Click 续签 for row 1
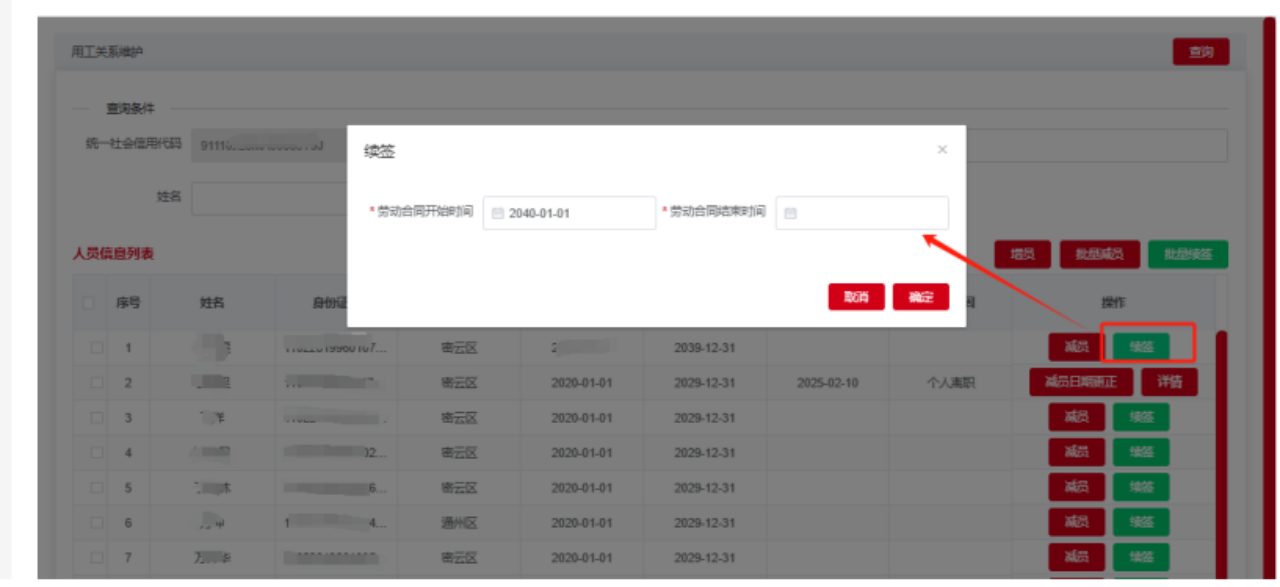The width and height of the screenshot is (1280, 587). tap(1141, 347)
